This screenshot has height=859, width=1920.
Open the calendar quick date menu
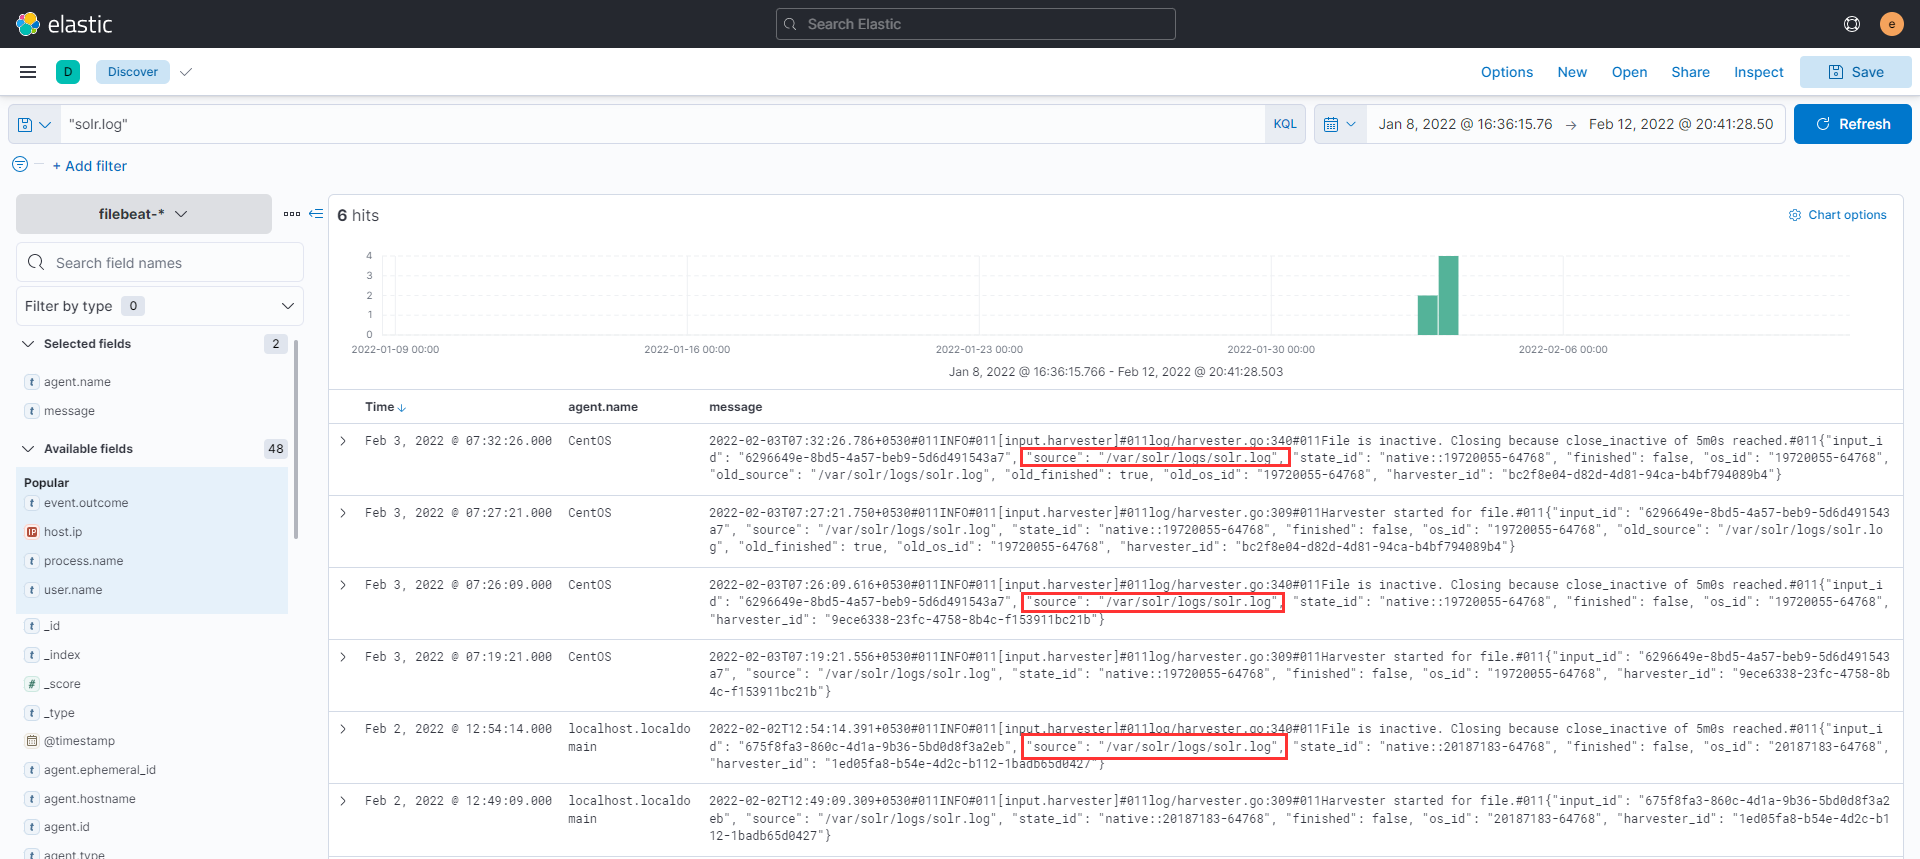1340,124
